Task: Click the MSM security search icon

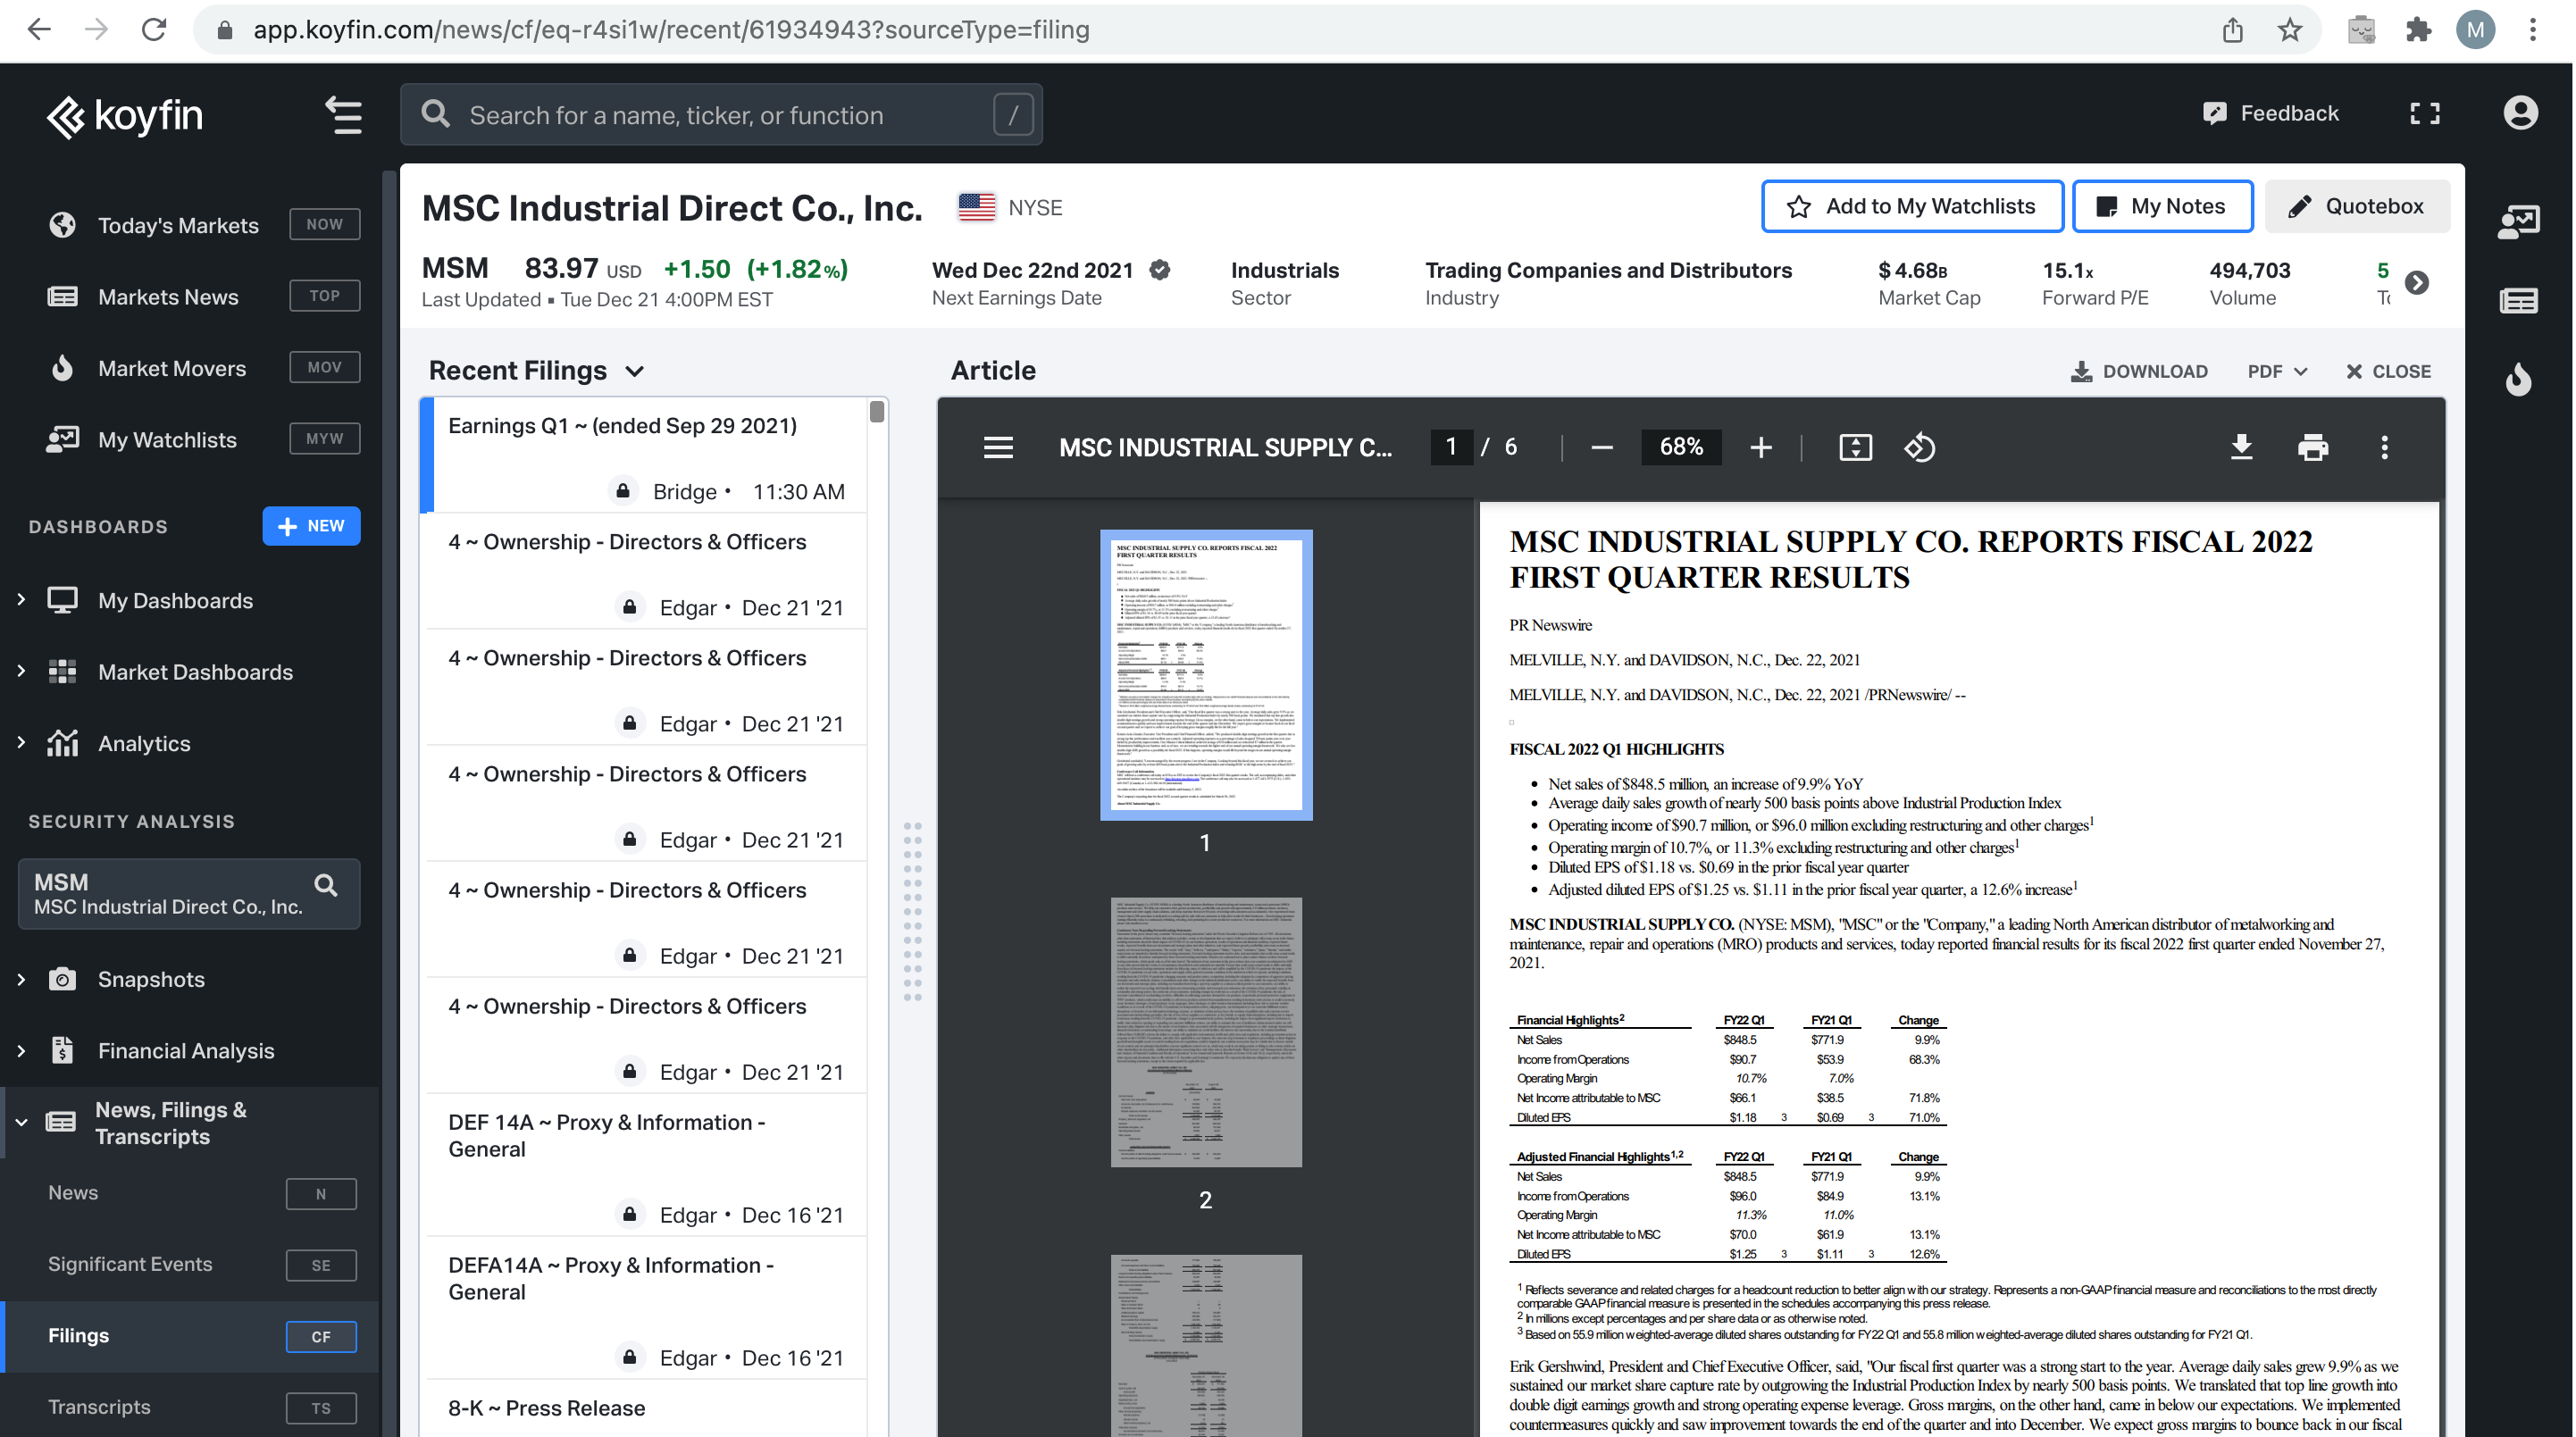Action: 326,885
